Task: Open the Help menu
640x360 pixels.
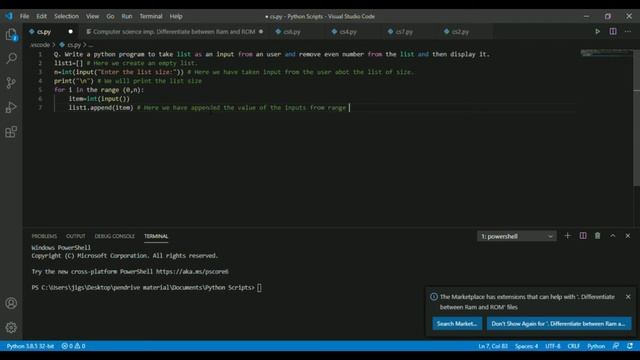Action: coord(176,16)
